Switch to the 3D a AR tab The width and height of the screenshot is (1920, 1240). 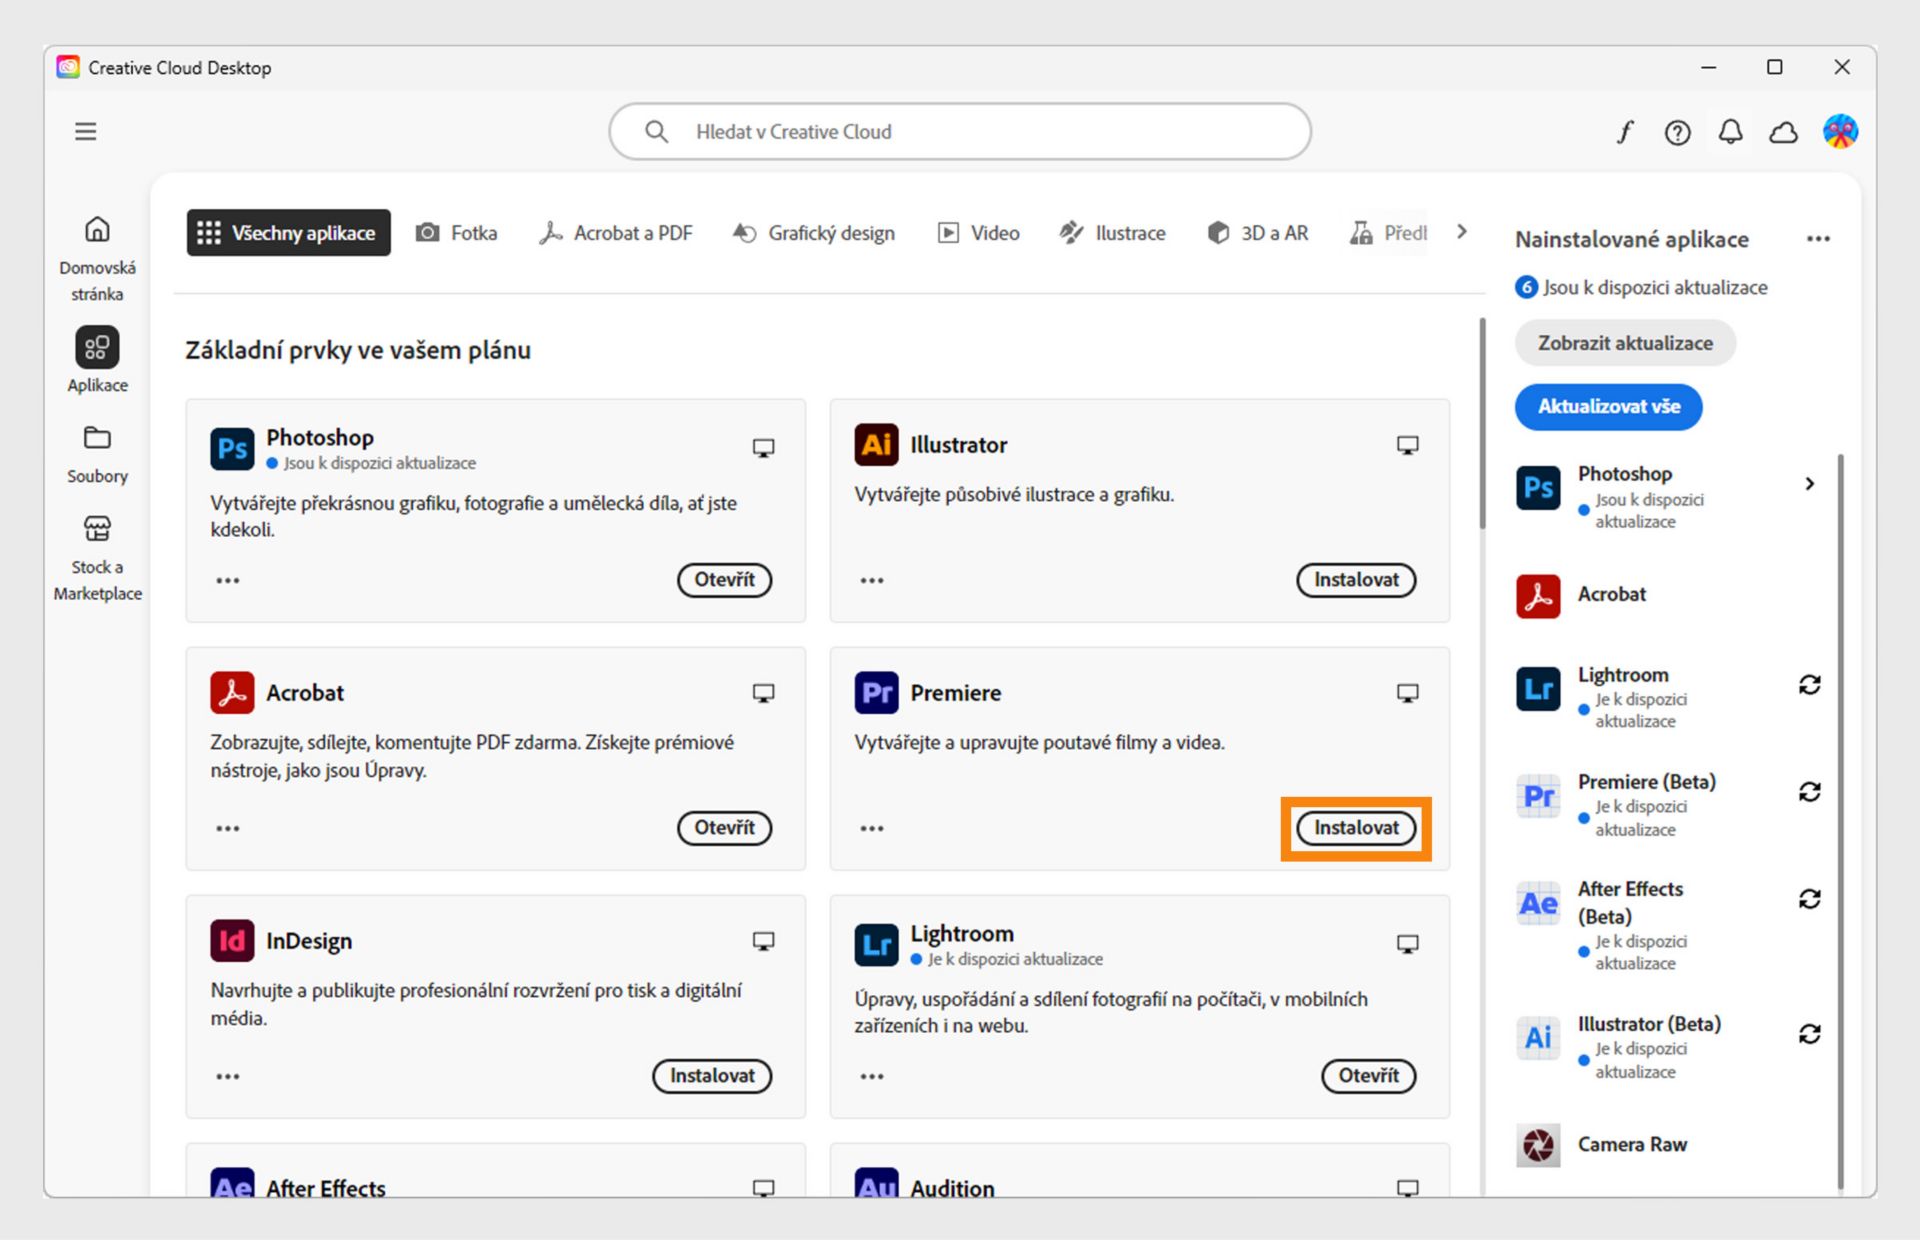(1257, 233)
